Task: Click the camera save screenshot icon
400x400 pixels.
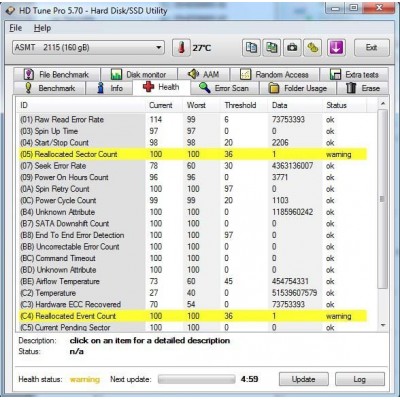Action: click(292, 48)
